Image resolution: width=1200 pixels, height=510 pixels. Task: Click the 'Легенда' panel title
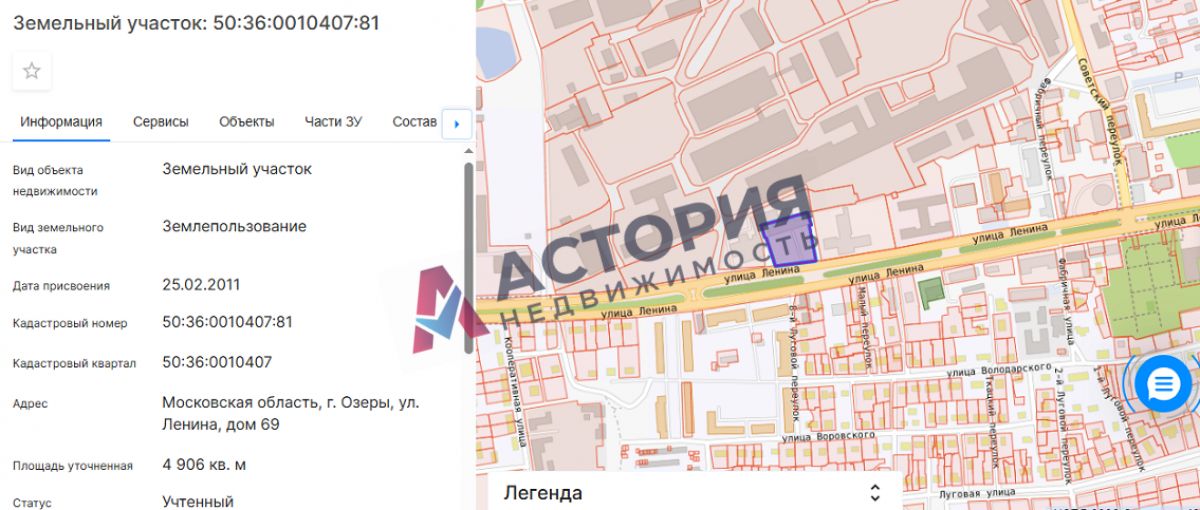point(543,493)
